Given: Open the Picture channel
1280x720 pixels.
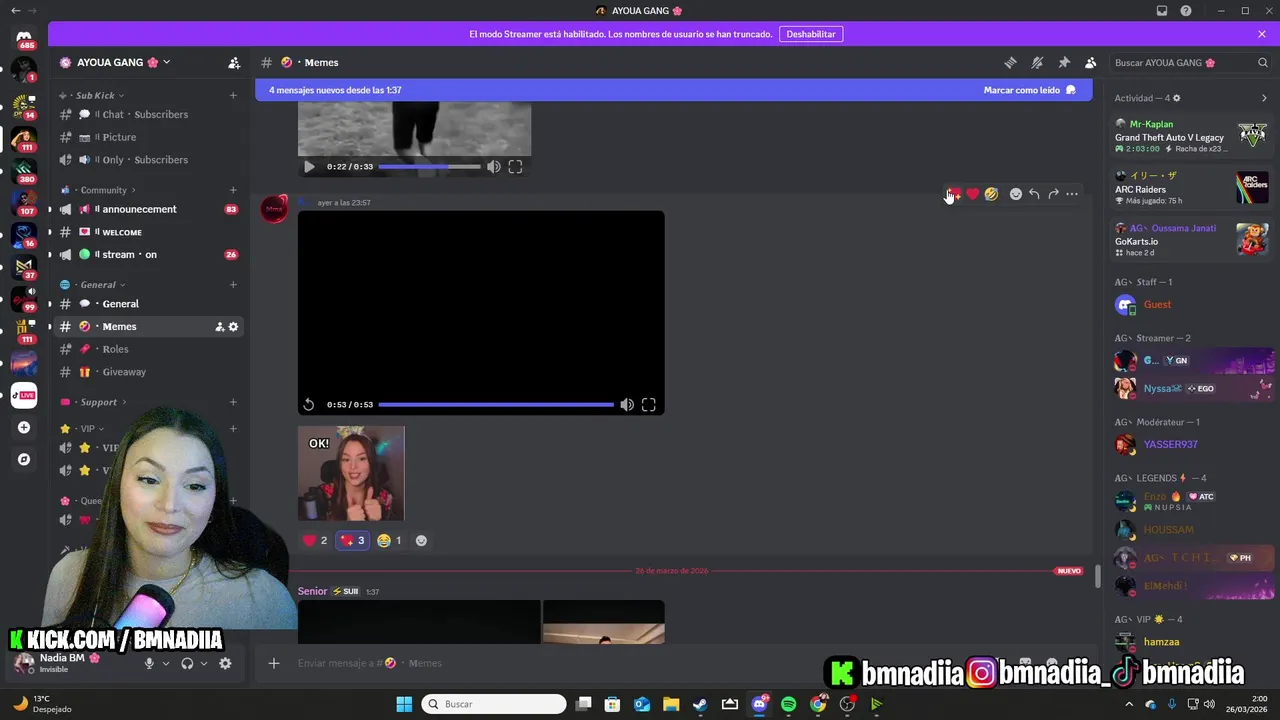Looking at the screenshot, I should [148, 137].
